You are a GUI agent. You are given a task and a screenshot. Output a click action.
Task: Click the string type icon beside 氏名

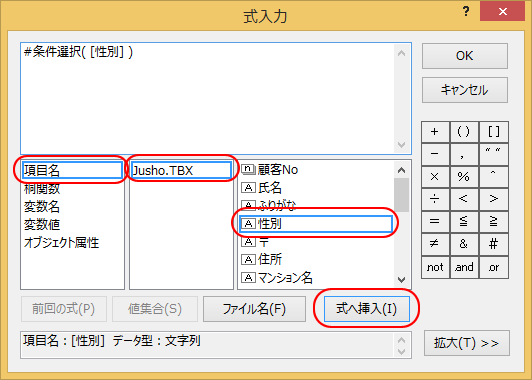248,188
